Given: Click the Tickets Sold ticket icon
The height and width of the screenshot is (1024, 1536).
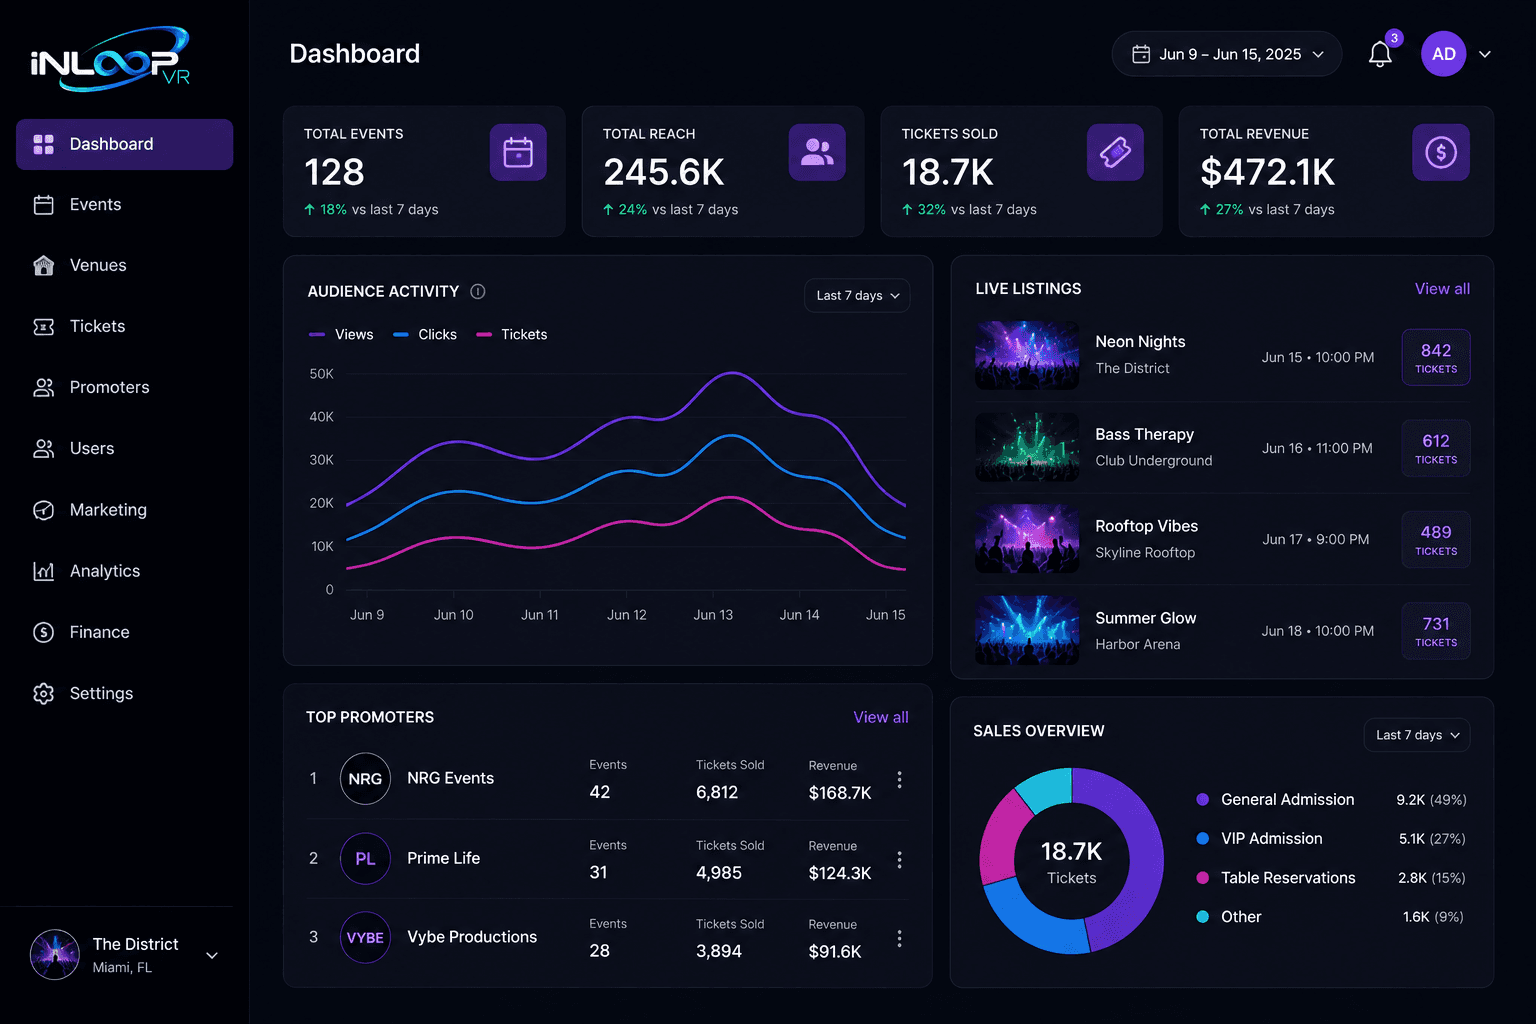Looking at the screenshot, I should point(1115,152).
